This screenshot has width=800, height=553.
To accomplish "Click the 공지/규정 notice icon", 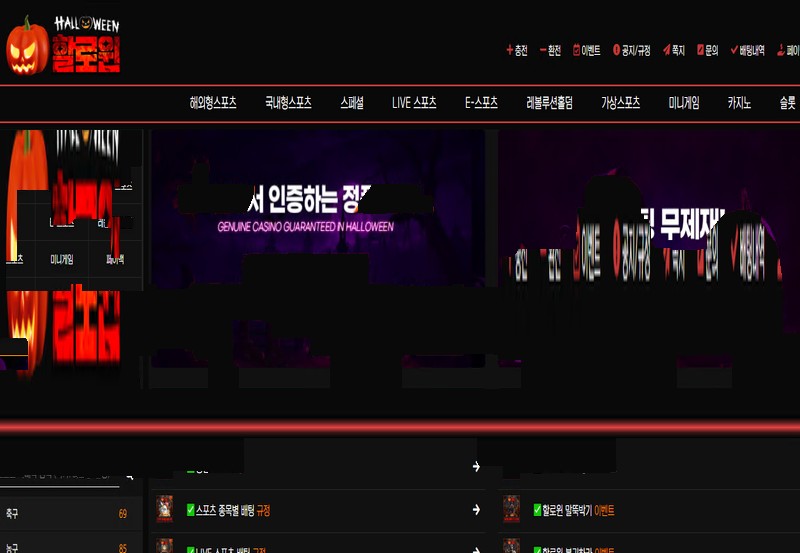I will click(616, 50).
